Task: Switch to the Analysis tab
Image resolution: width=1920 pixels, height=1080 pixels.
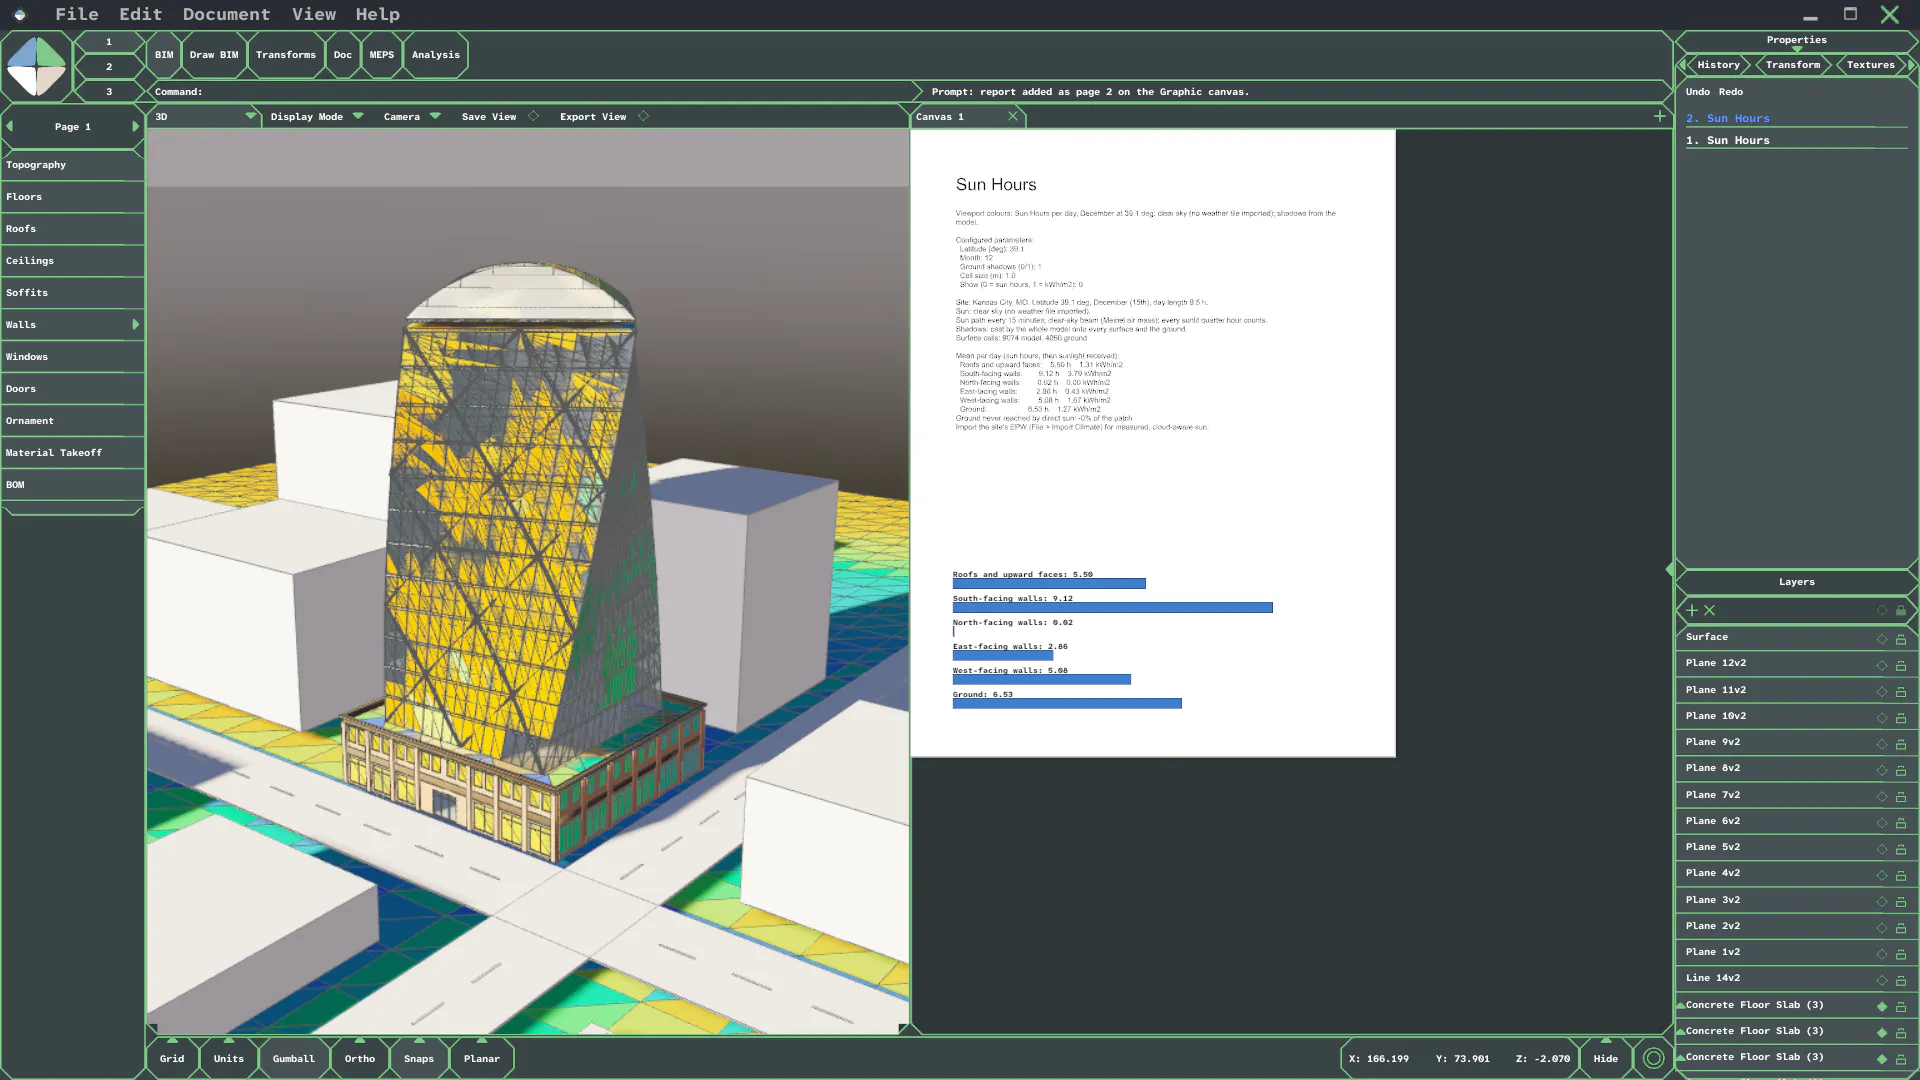Action: pos(436,55)
